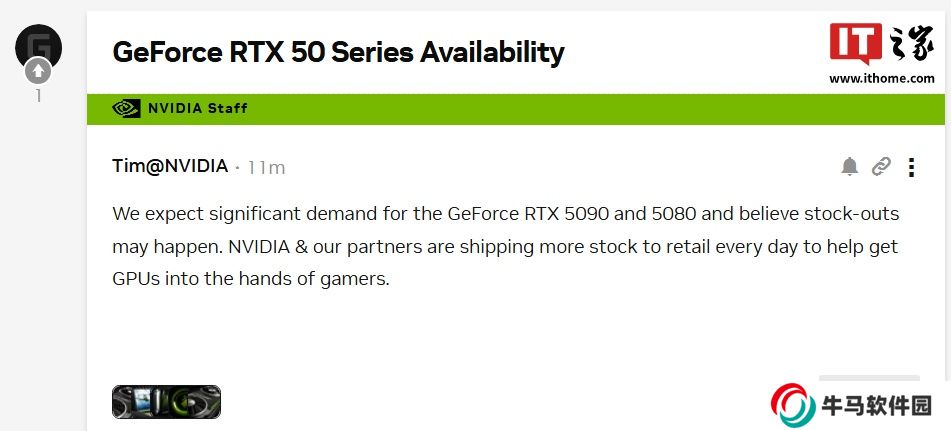
Task: Open the RTX graphics card thumbnail image
Action: (x=166, y=402)
